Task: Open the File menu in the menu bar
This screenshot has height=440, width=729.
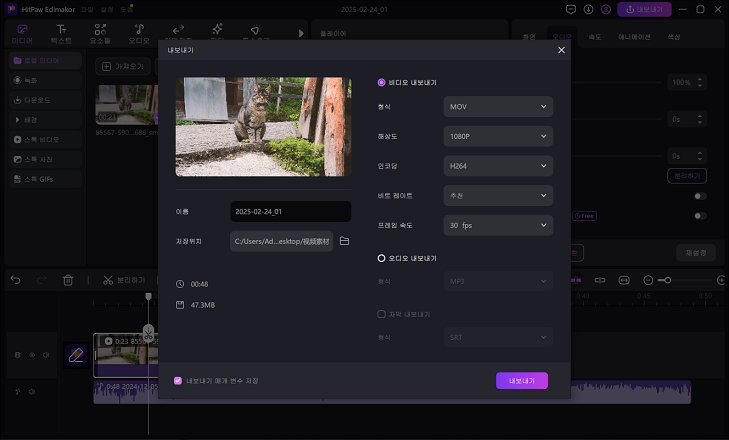Action: tap(87, 9)
